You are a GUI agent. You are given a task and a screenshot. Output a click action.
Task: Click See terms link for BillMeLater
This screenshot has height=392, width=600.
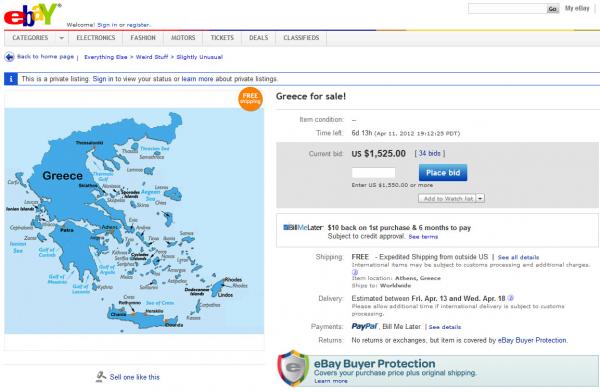pyautogui.click(x=423, y=237)
